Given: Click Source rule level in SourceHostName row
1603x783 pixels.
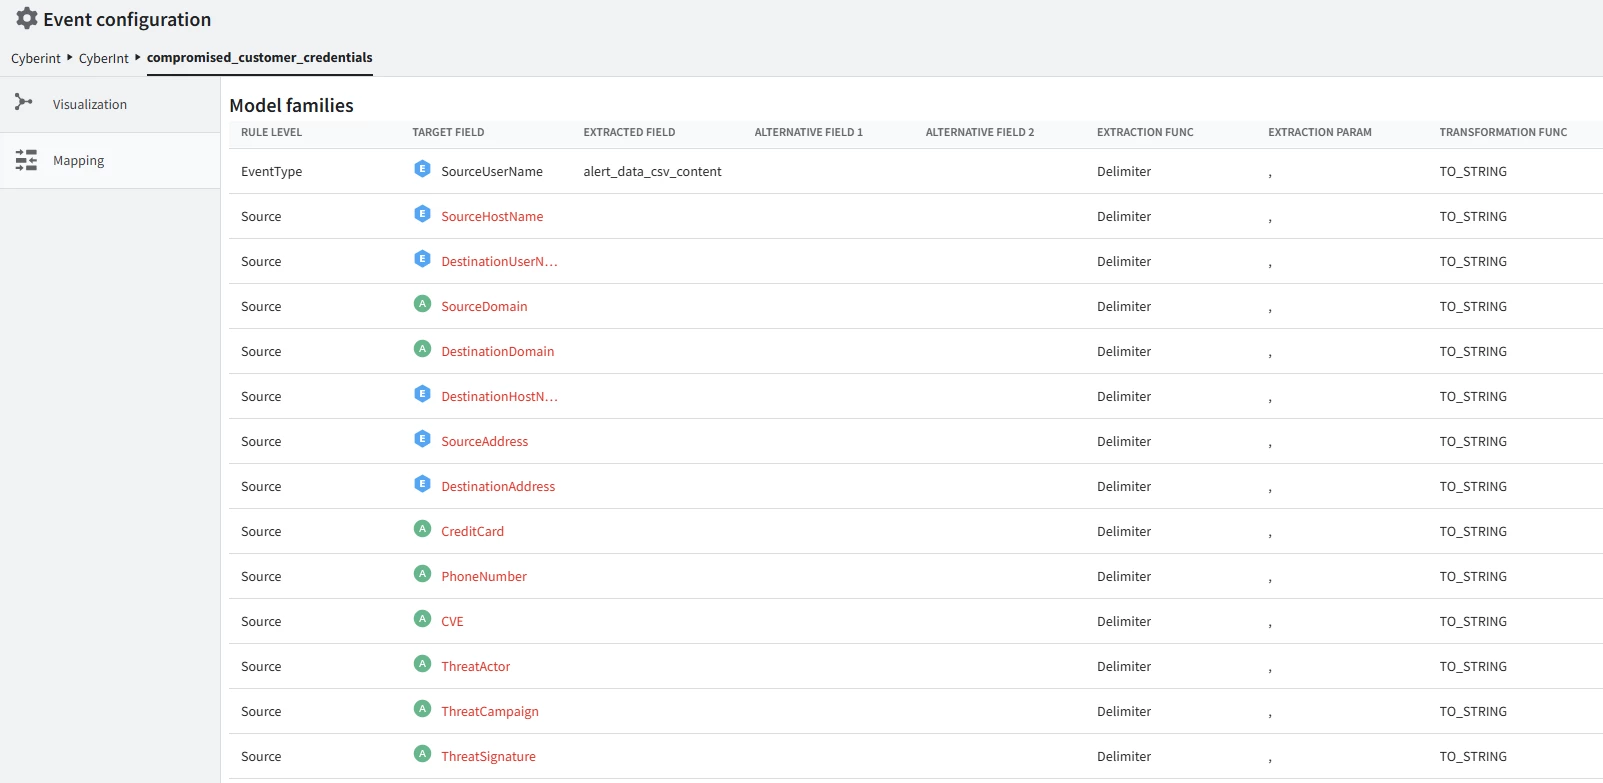Looking at the screenshot, I should 261,217.
